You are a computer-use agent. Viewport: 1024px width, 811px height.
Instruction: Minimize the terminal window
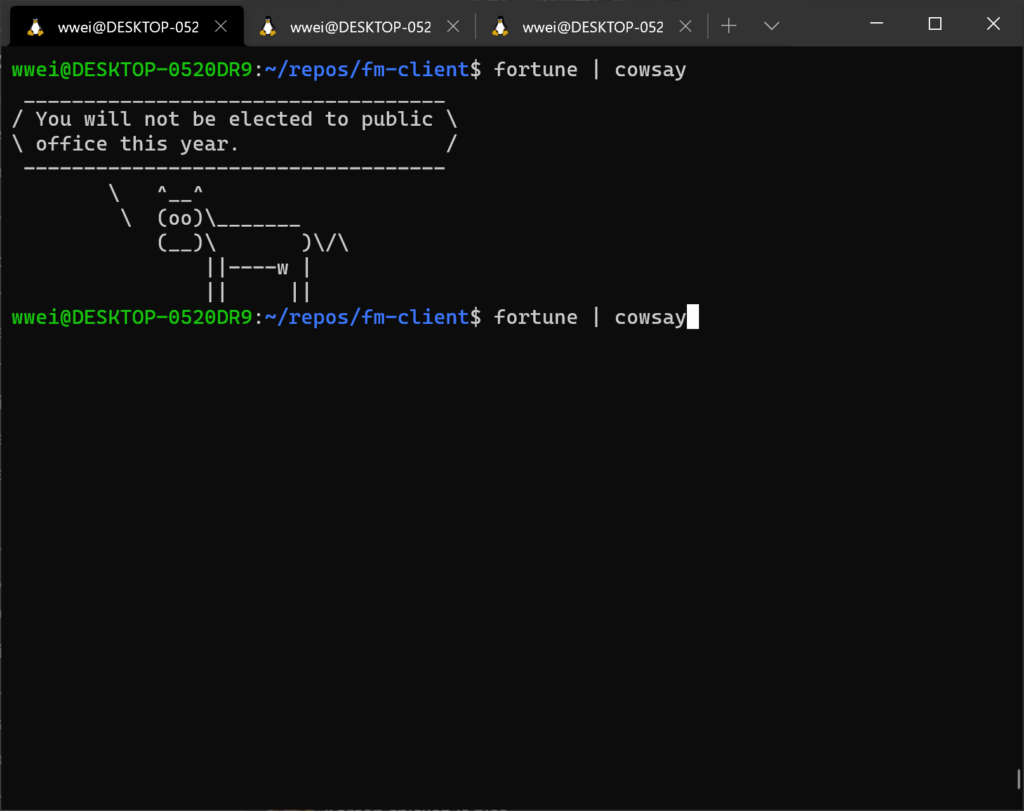pos(877,24)
